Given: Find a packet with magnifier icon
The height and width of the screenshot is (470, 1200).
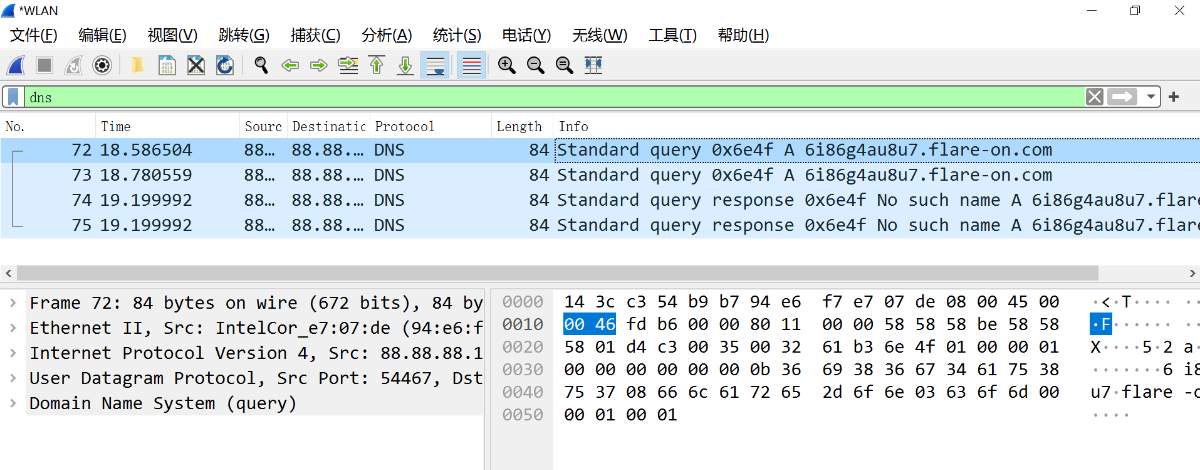Looking at the screenshot, I should point(261,66).
